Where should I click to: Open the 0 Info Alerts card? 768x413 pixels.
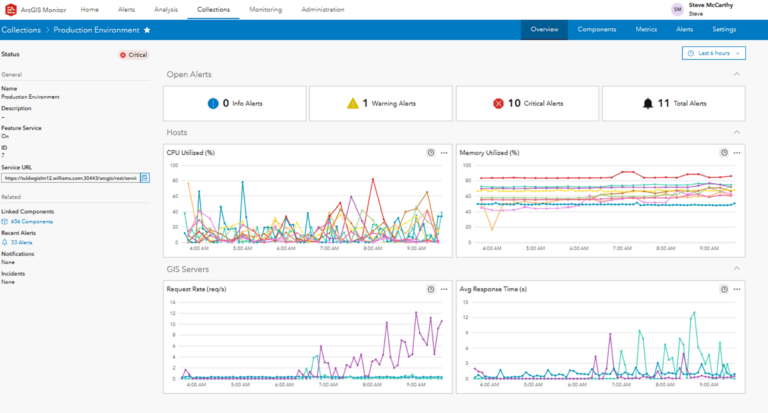click(x=235, y=103)
